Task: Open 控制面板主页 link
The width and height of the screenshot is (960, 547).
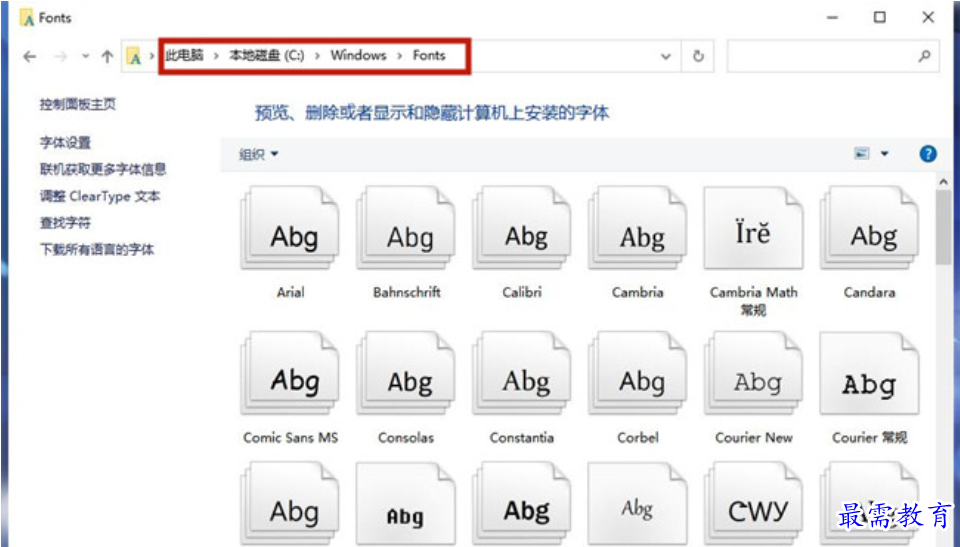Action: click(78, 105)
